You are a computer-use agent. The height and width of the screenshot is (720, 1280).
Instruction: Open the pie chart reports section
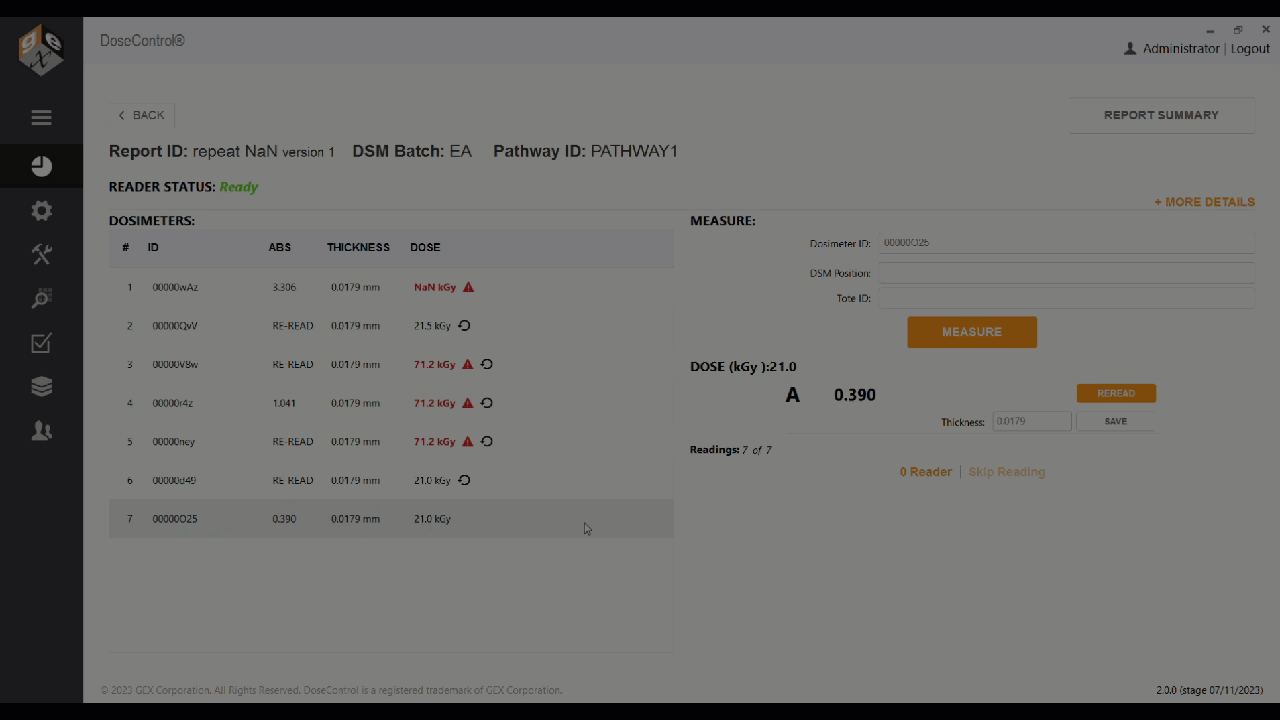pos(41,166)
